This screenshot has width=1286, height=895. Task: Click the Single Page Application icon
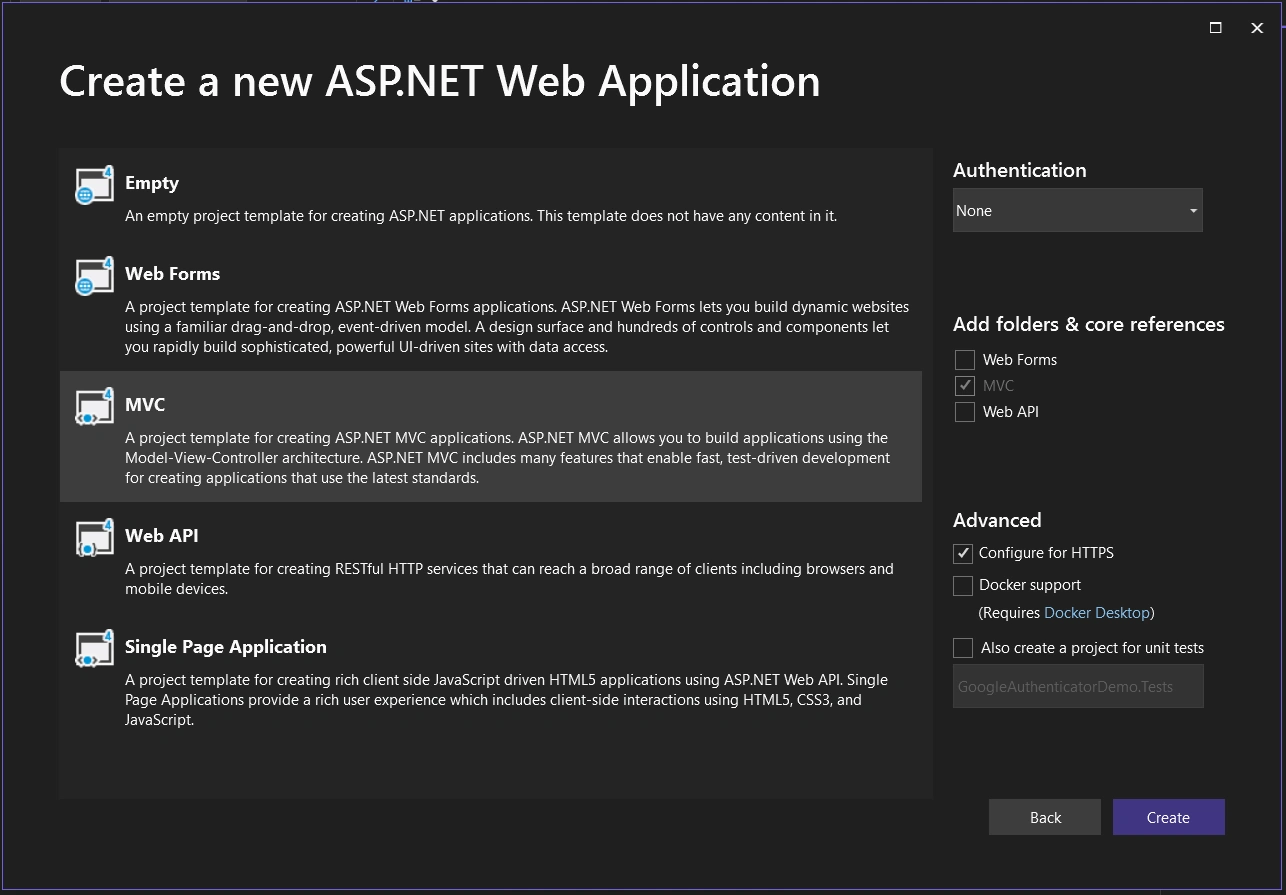[95, 649]
